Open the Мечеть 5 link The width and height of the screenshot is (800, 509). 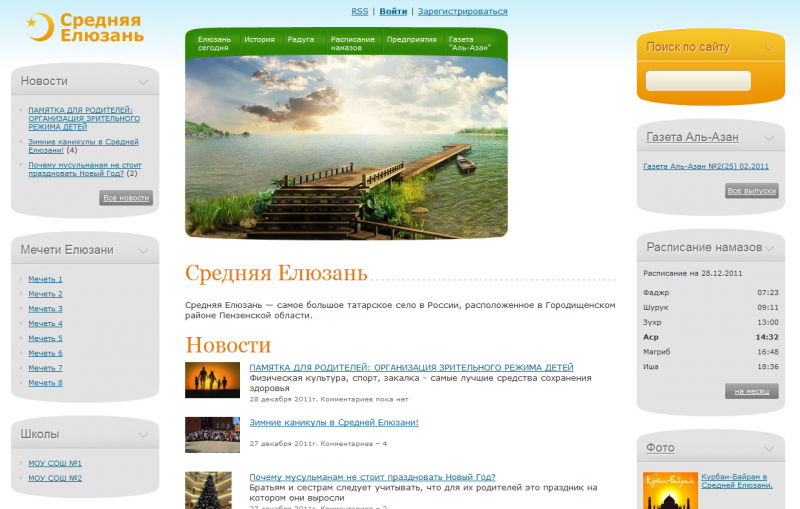coord(45,338)
